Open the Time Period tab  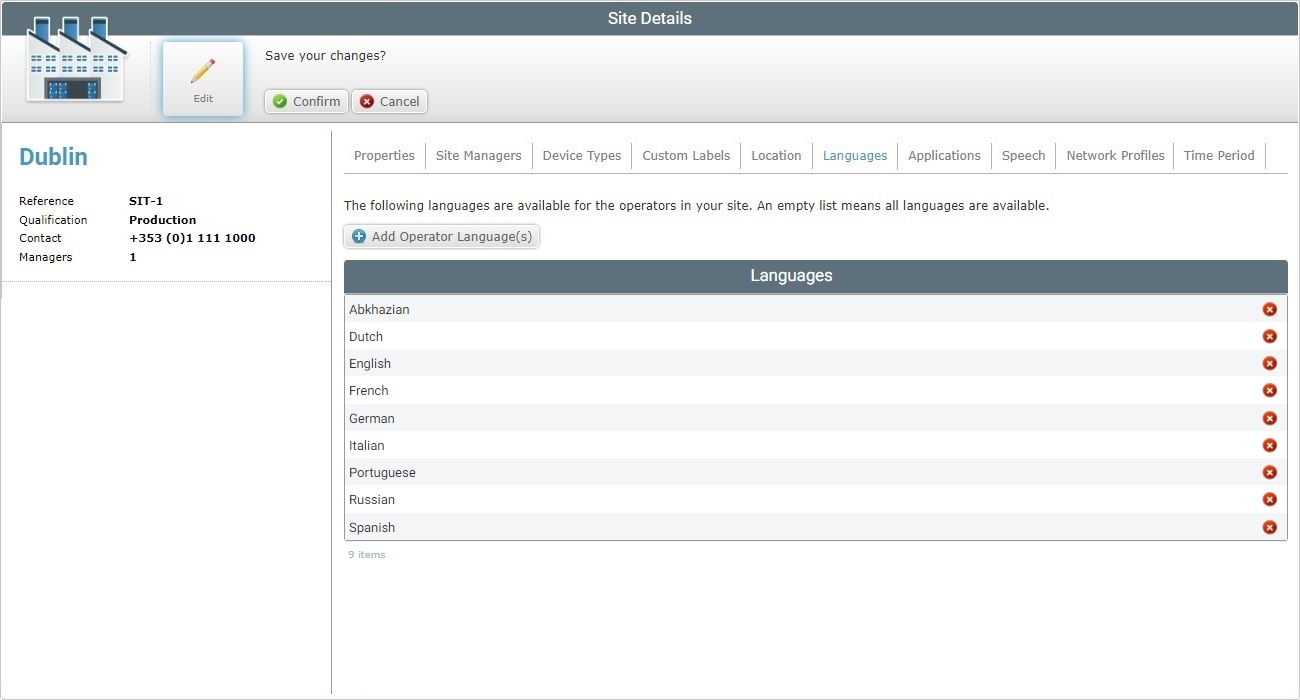[1219, 155]
